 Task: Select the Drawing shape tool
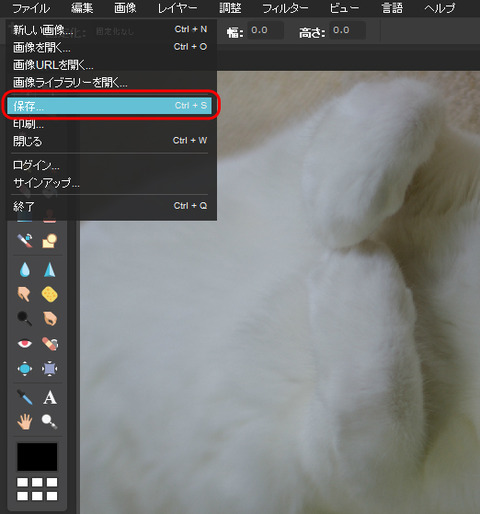point(50,241)
